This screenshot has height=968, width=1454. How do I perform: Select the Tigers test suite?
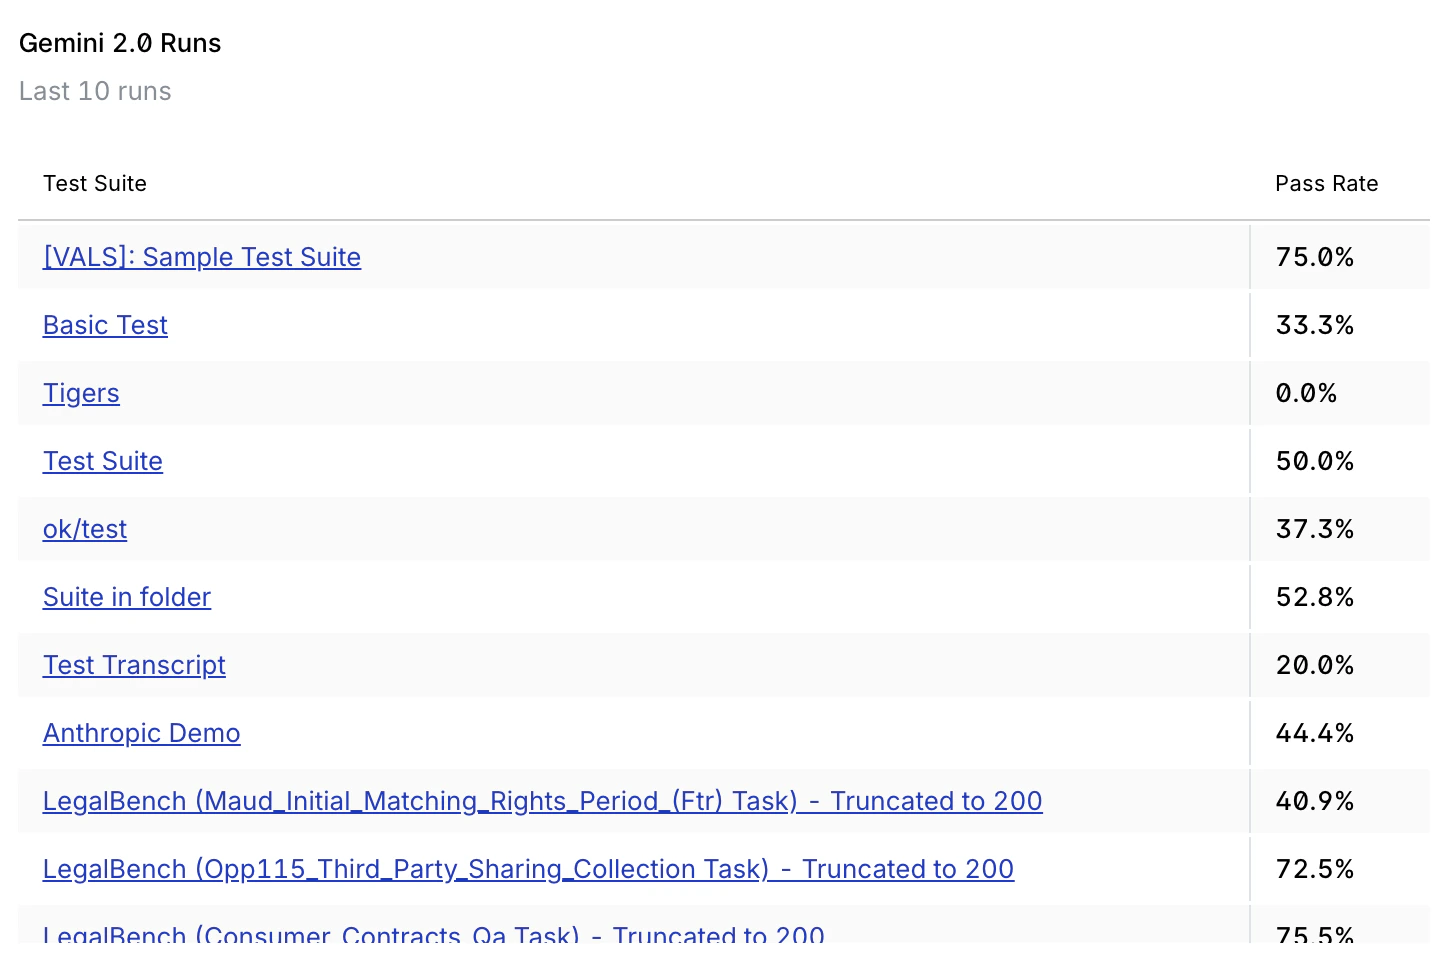[x=81, y=393]
